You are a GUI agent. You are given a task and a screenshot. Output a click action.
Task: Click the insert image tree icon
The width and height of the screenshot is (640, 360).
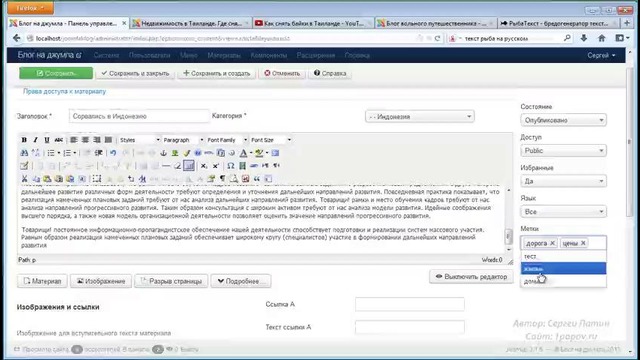click(175, 153)
